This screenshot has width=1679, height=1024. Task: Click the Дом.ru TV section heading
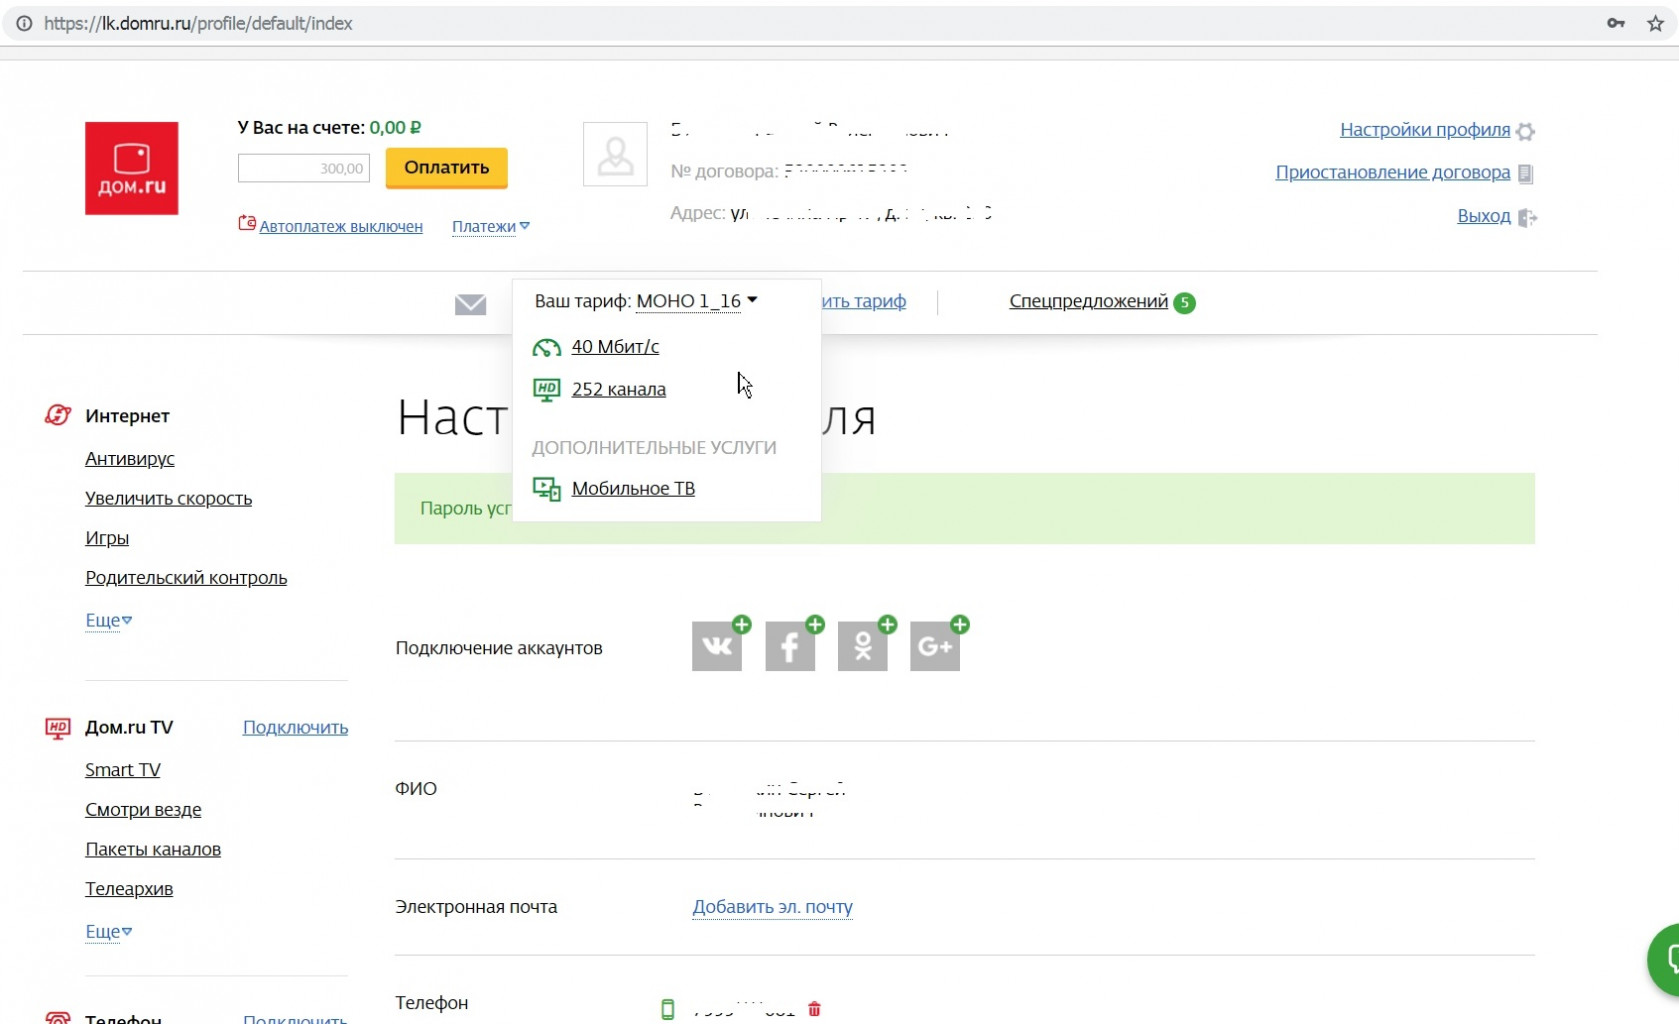(x=129, y=727)
